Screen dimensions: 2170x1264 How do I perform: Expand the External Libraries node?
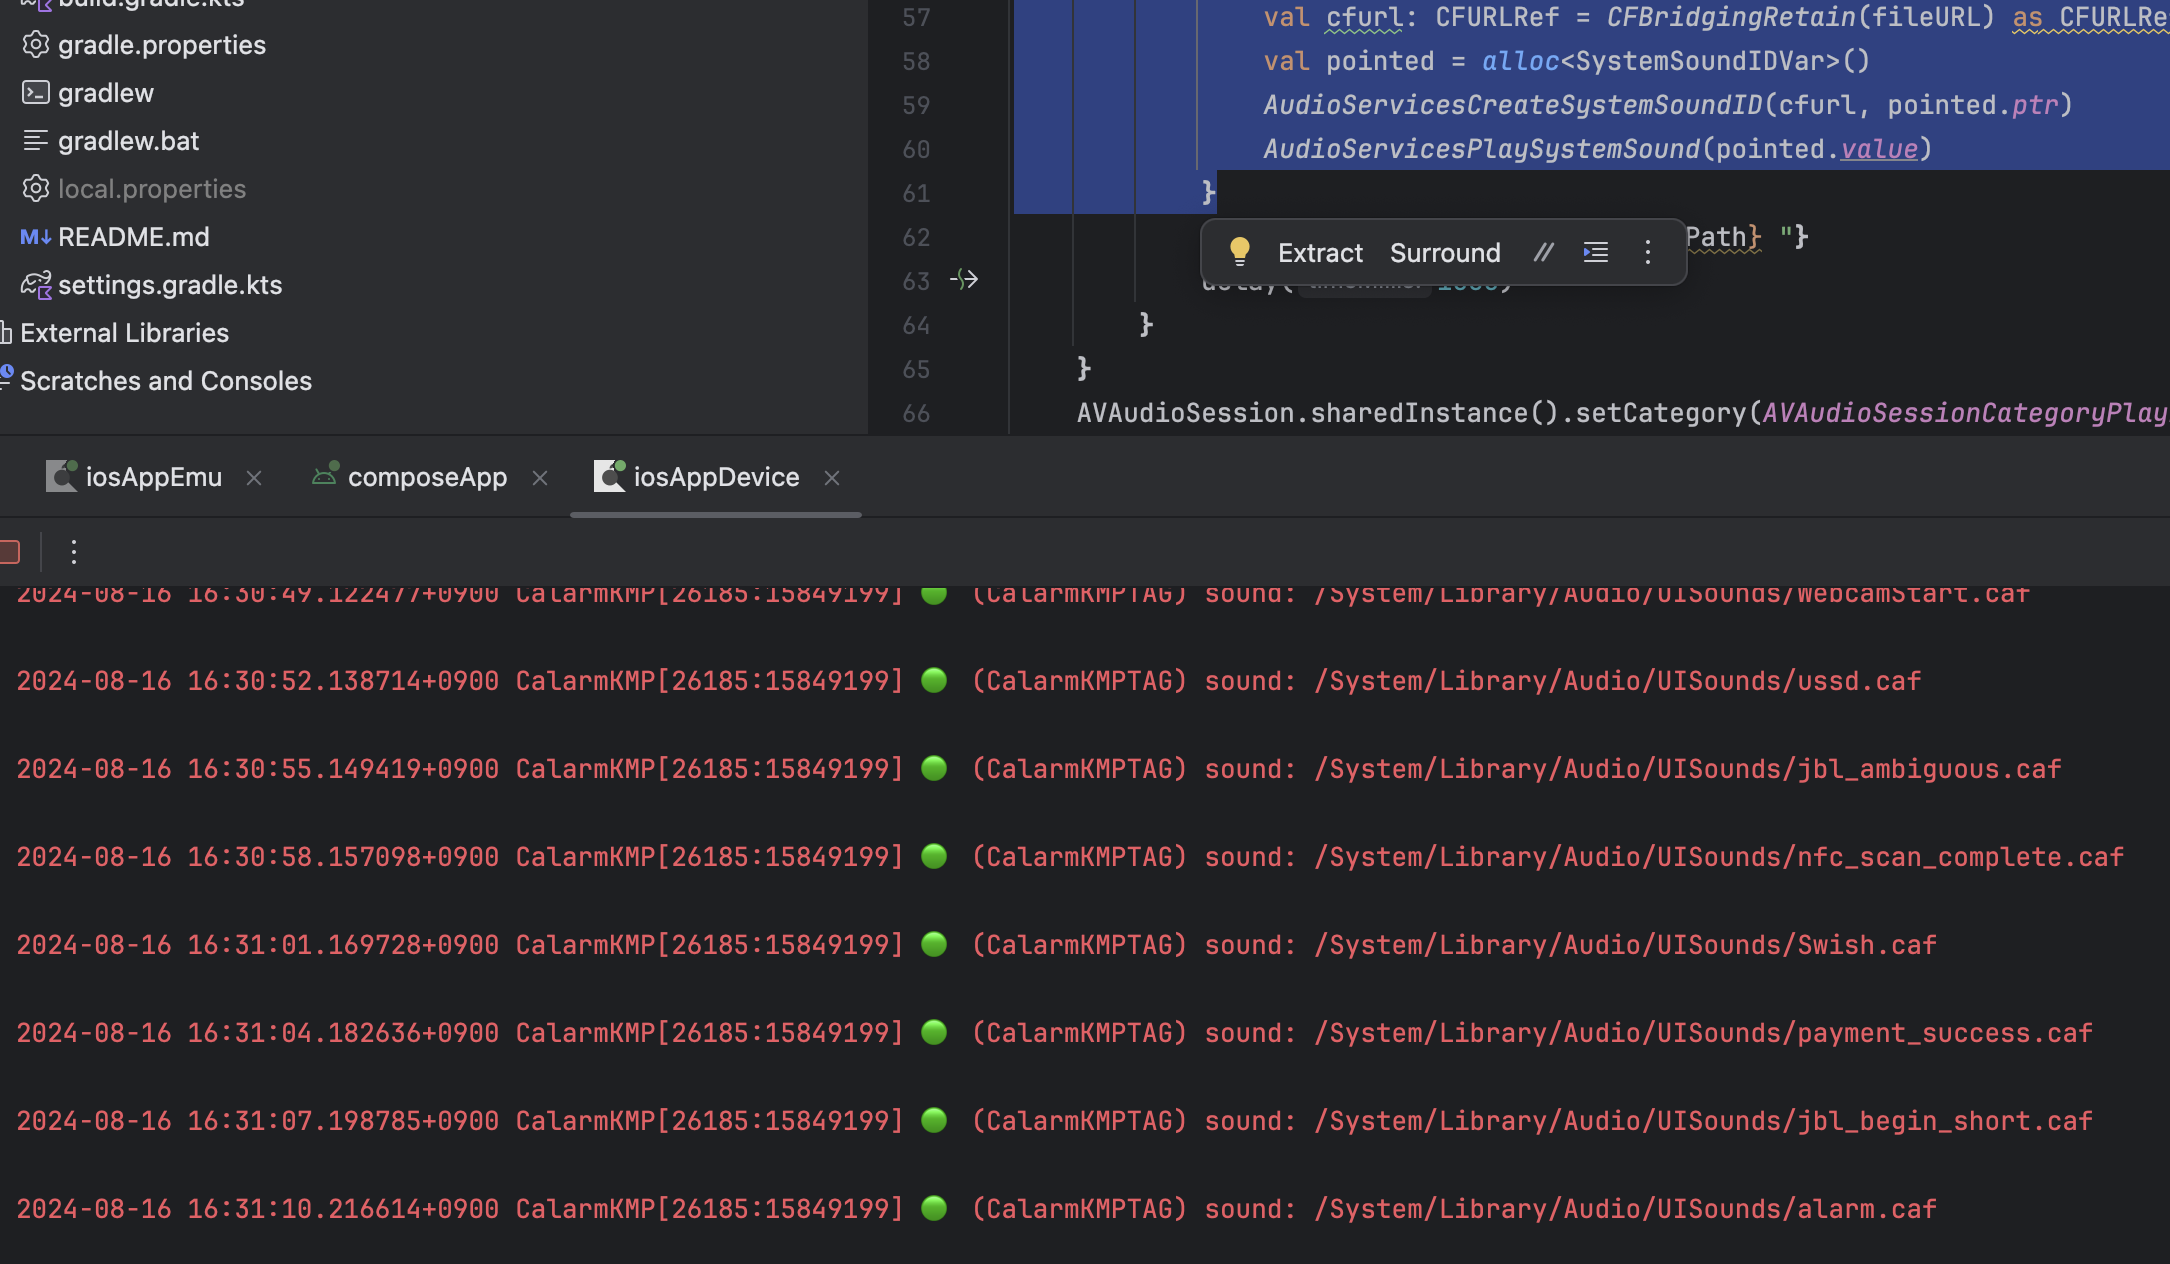(x=124, y=333)
